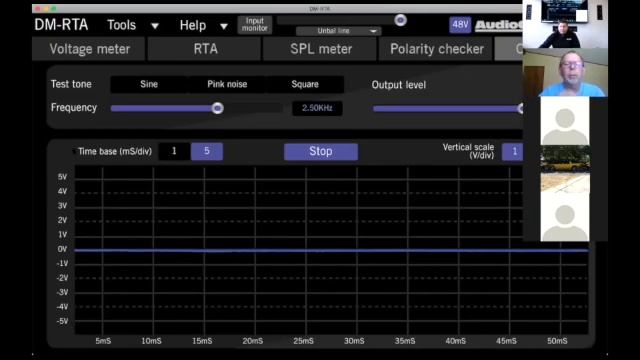Viewport: 640px width, 360px height.
Task: Select bottom blank avatar participant tile
Action: 565,217
